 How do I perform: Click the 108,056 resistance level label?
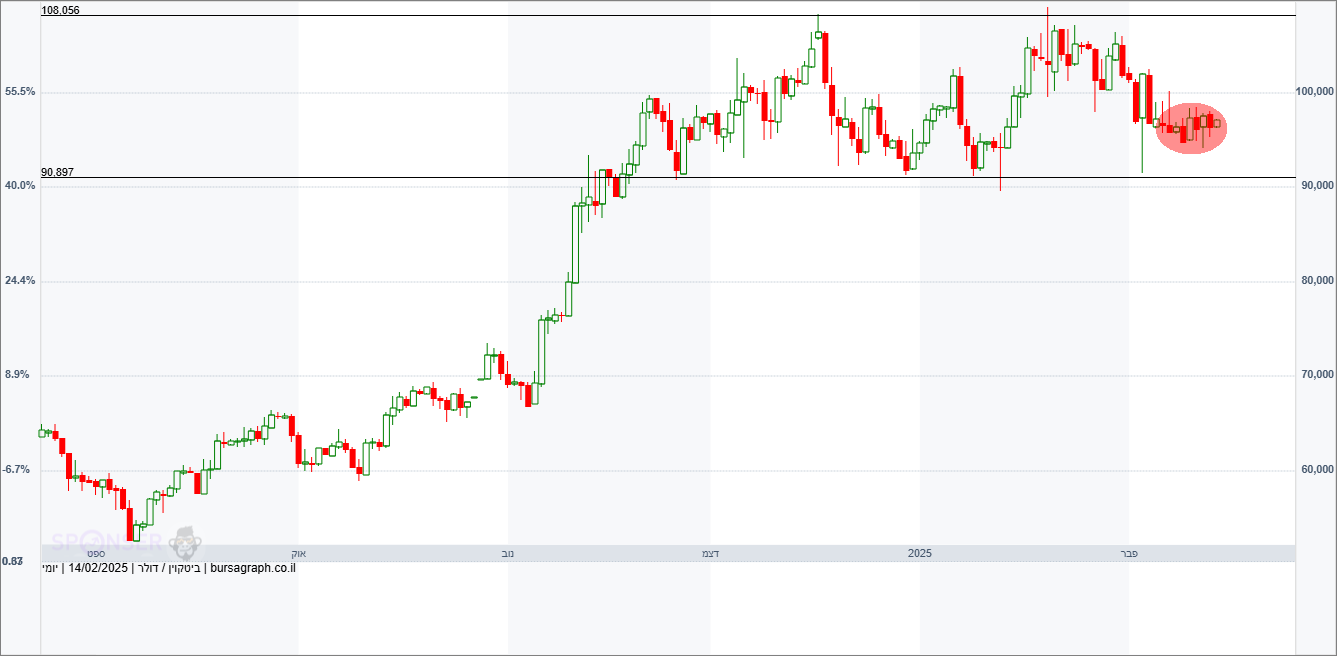(60, 10)
